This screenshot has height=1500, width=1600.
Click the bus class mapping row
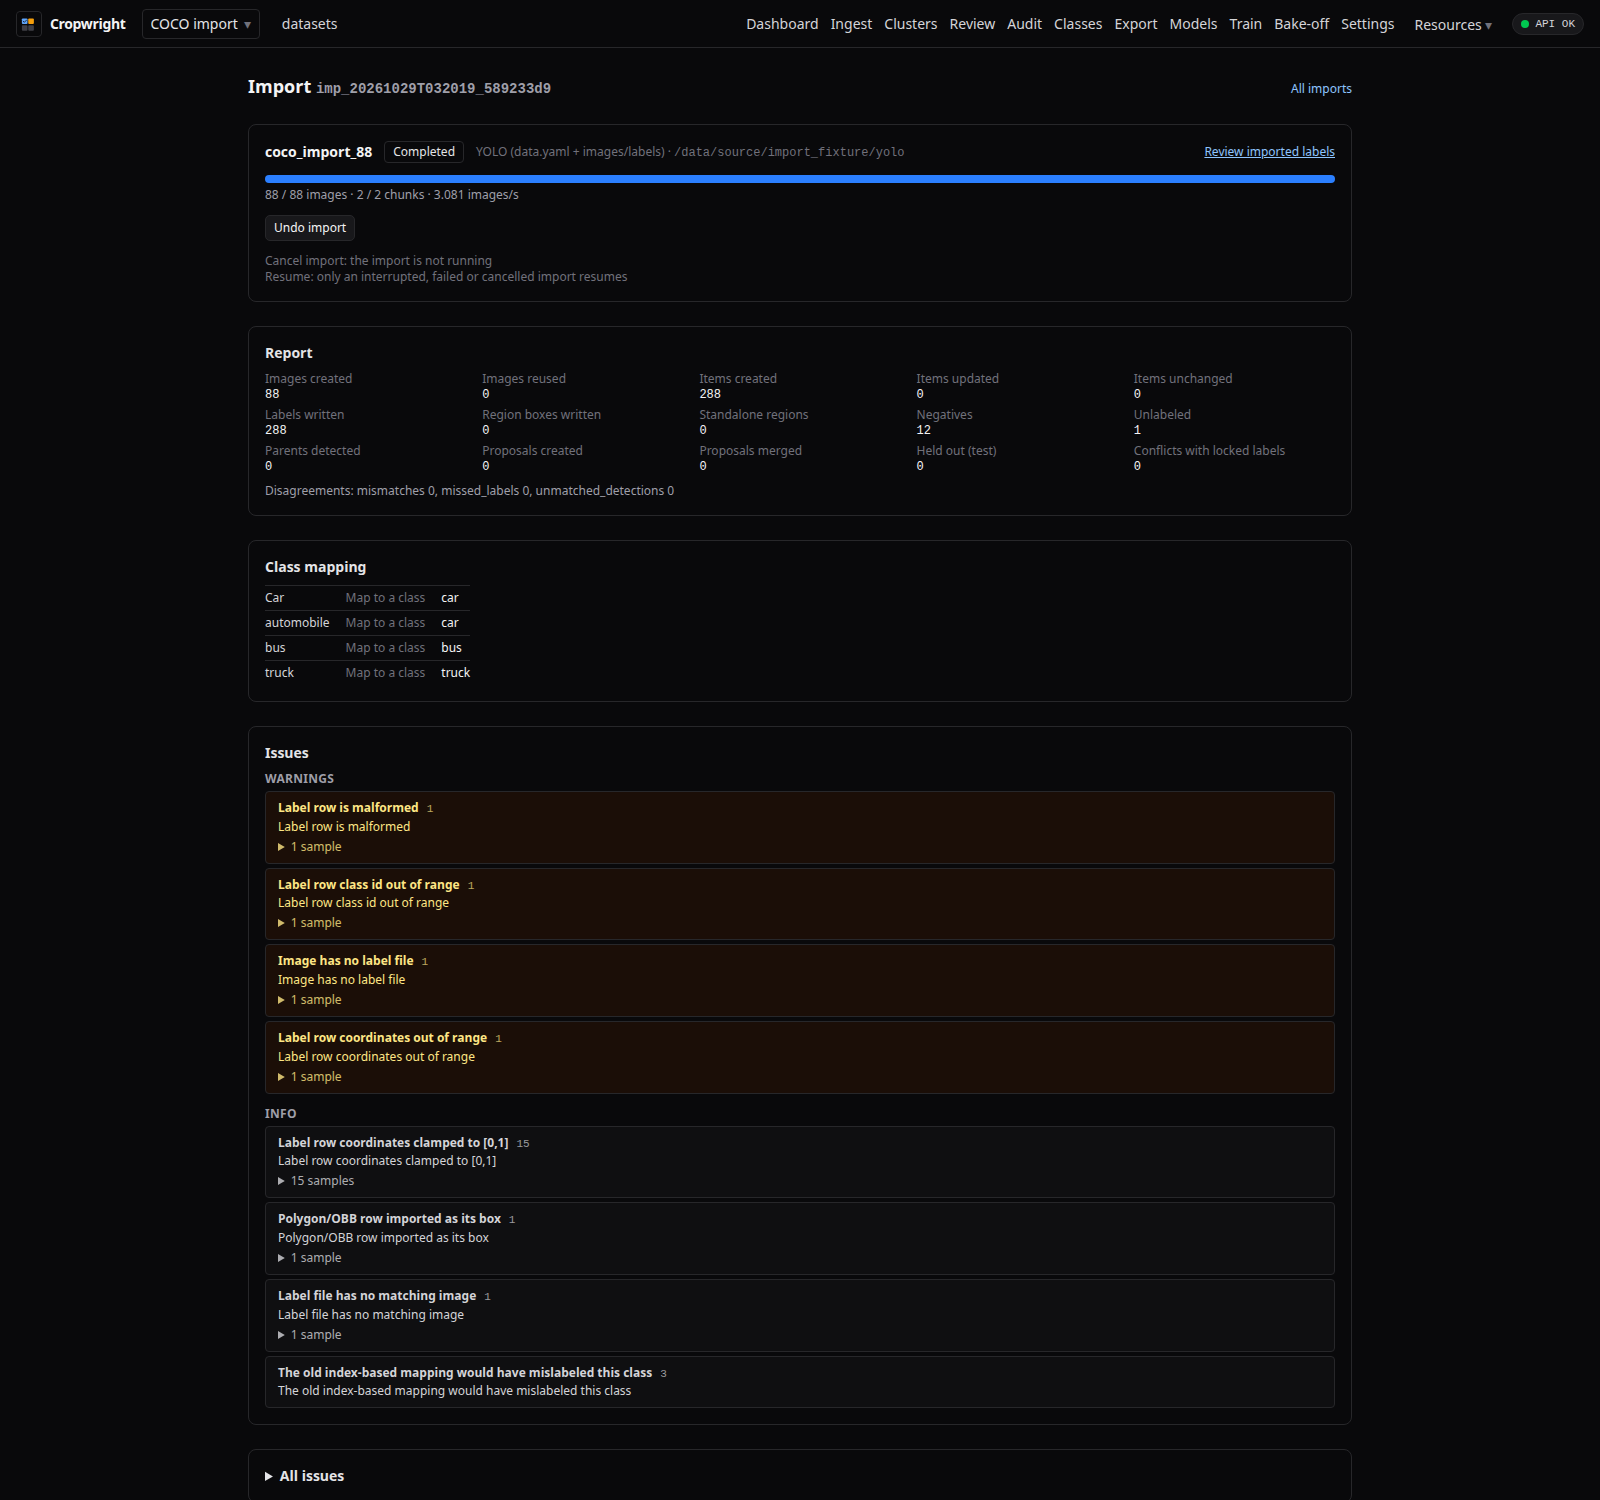coord(367,648)
